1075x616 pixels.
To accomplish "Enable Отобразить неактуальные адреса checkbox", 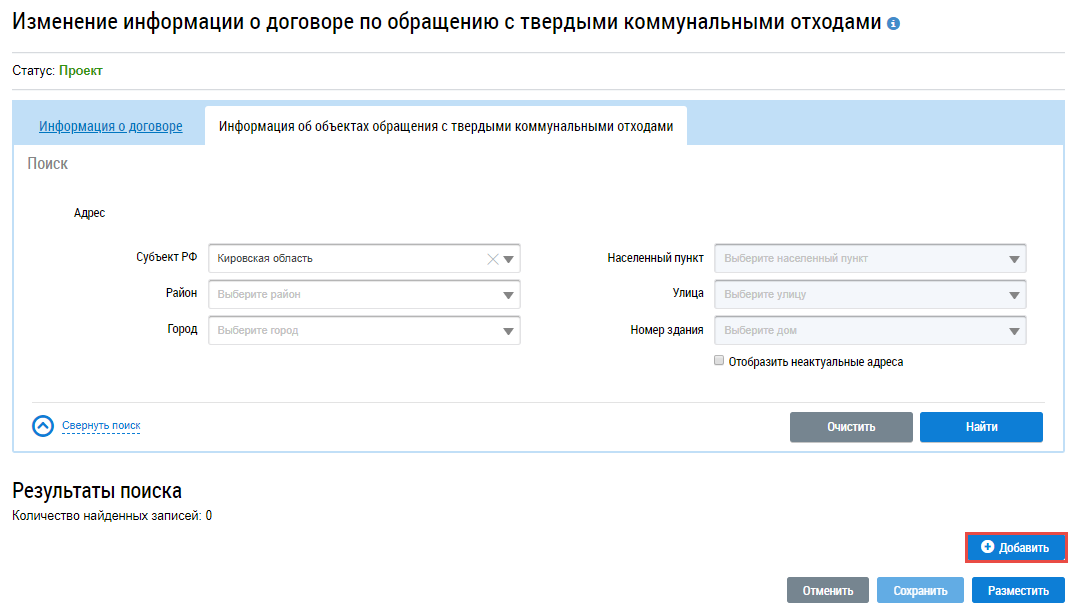I will click(719, 361).
